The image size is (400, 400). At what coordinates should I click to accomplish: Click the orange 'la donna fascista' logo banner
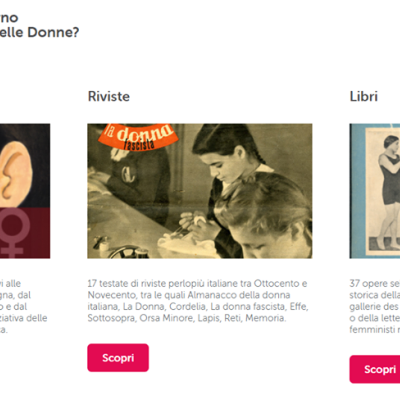click(139, 136)
